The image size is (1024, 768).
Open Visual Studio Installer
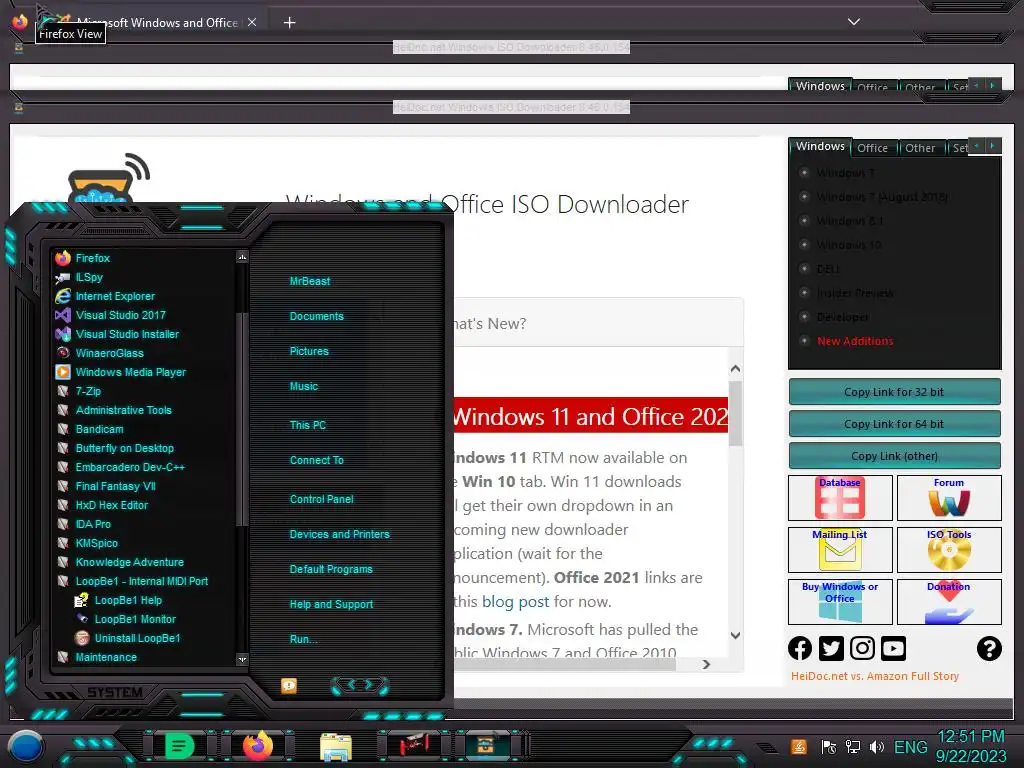point(117,334)
